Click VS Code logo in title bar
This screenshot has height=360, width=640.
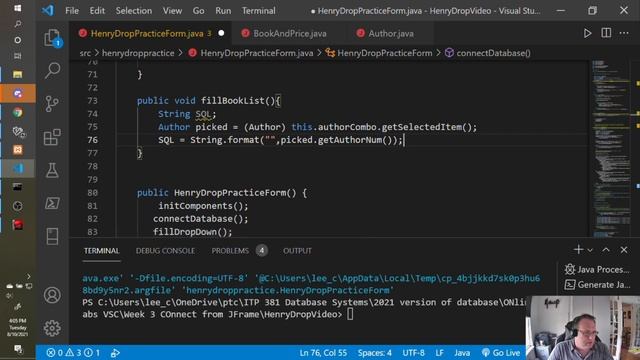[x=48, y=10]
